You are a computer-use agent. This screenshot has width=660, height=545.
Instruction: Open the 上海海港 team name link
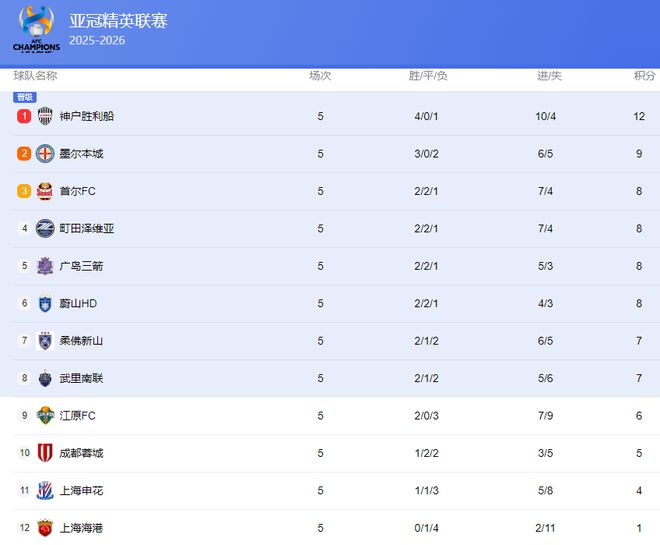point(81,528)
